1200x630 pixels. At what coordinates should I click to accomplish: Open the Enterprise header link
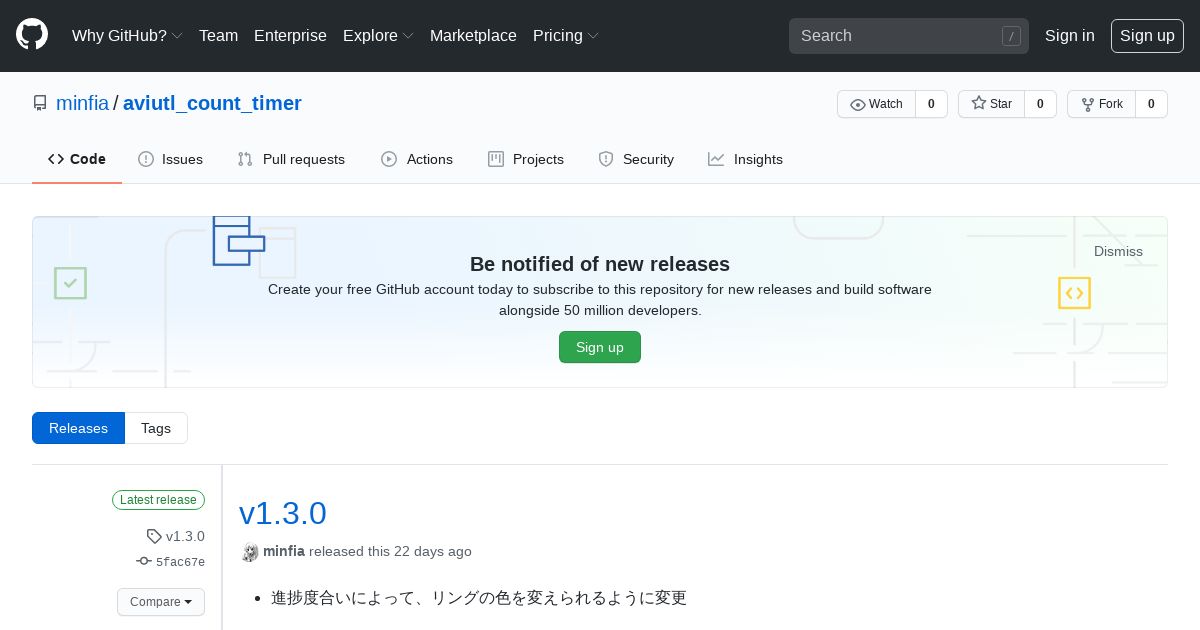coord(290,35)
